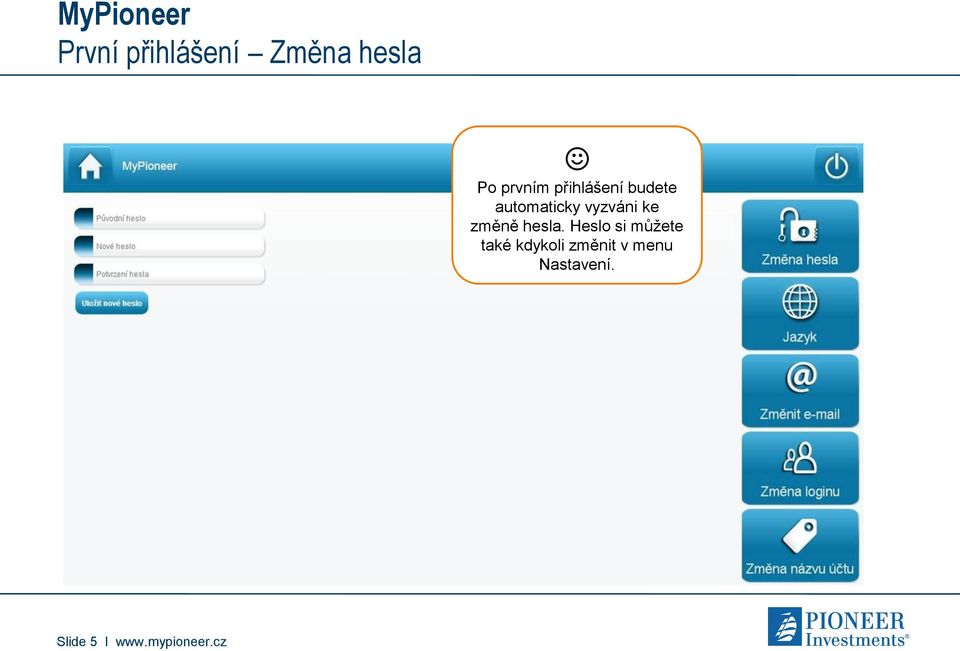Viewport: 960px width, 651px height.
Task: Open the Jazyk globe tile
Action: 800,314
